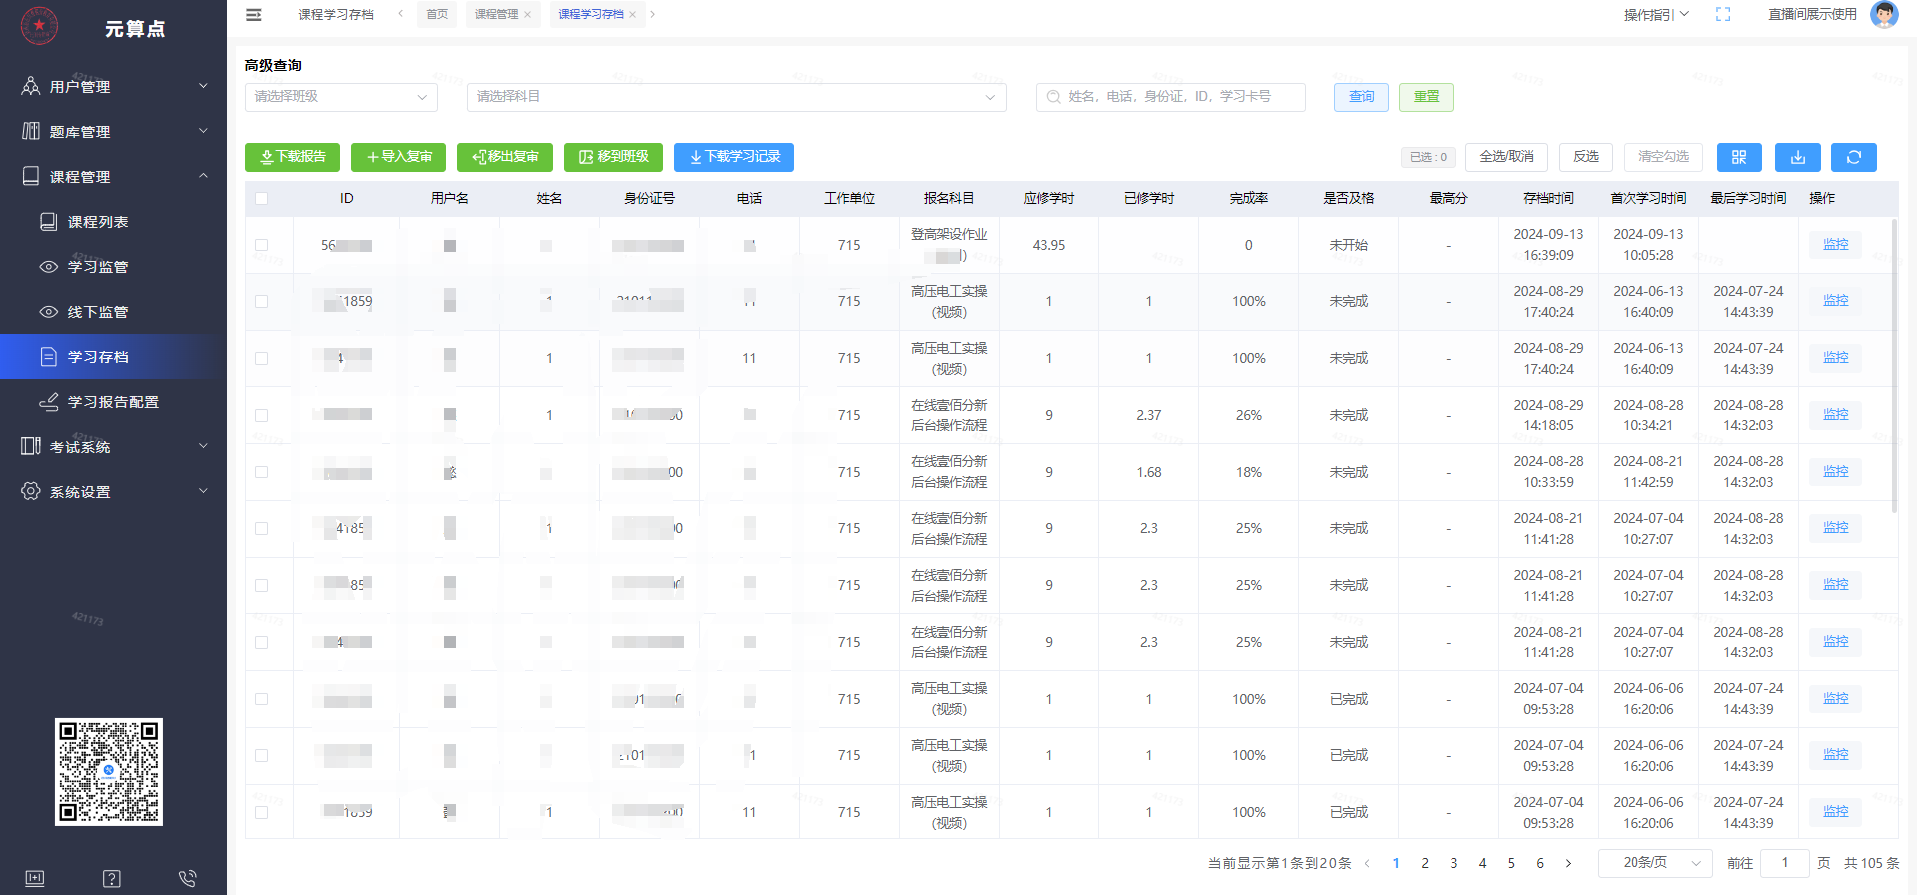Check the row with 2.37 completed hours
Viewport: 1917px width, 895px height.
tap(262, 415)
